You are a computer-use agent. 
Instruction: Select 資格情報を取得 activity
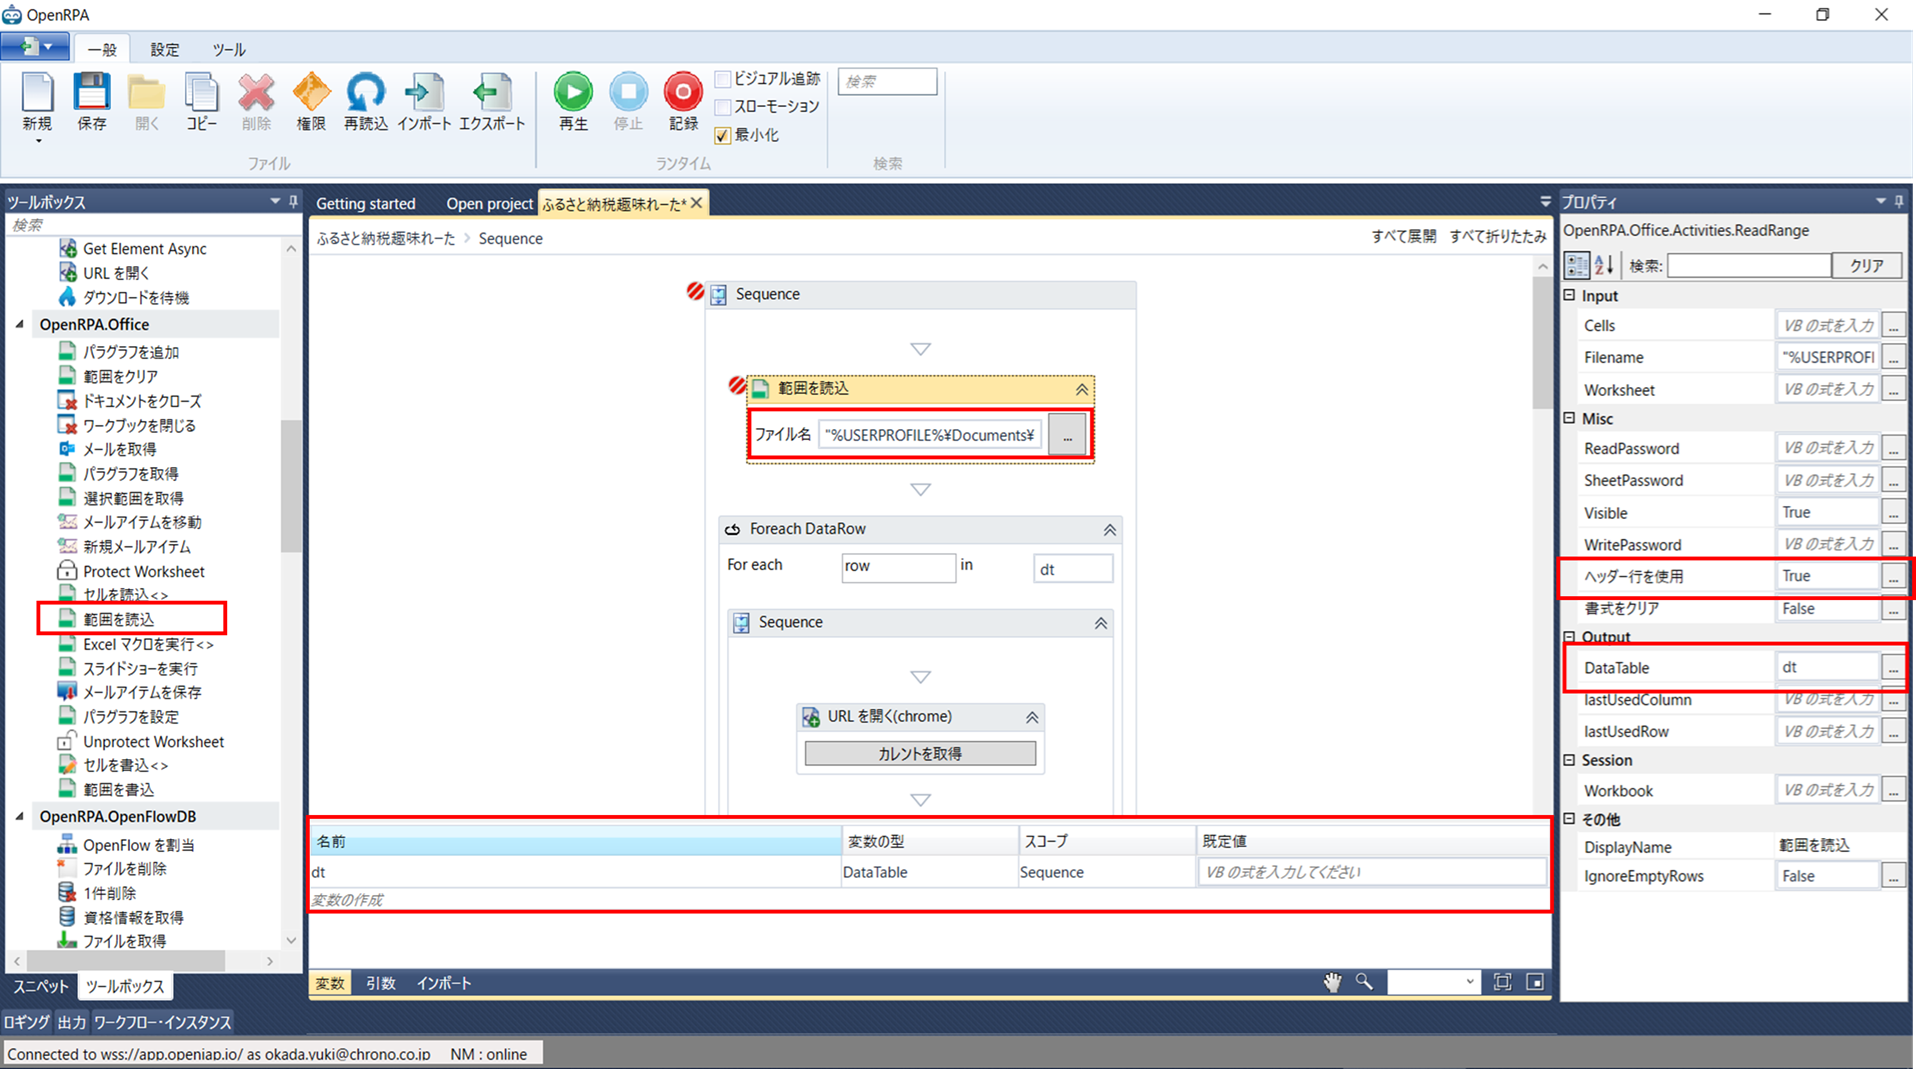click(132, 917)
